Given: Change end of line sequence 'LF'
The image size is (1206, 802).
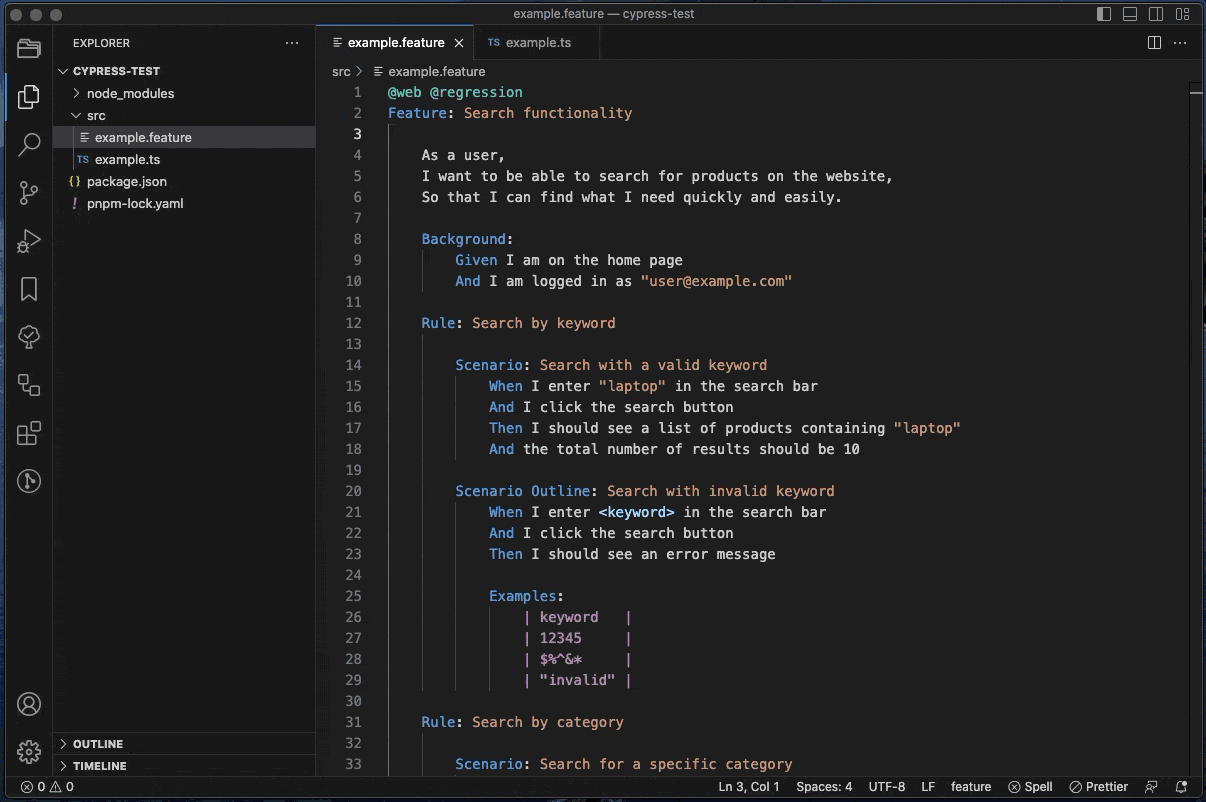Looking at the screenshot, I should point(928,787).
